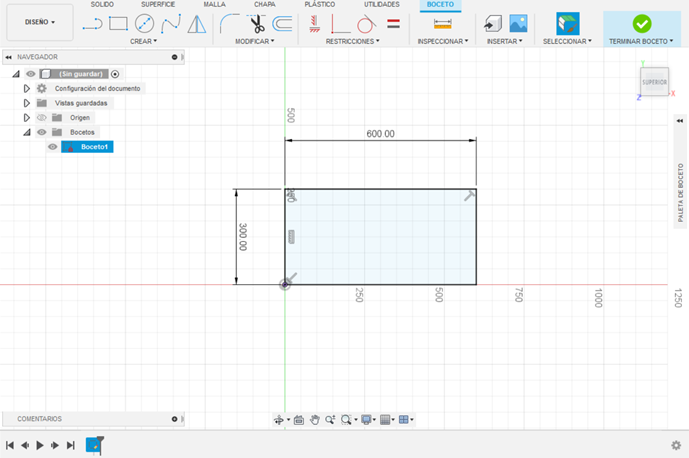Collapse the NAVEGADOR panel with arrows
Viewport: 689px width, 458px height.
click(9, 57)
